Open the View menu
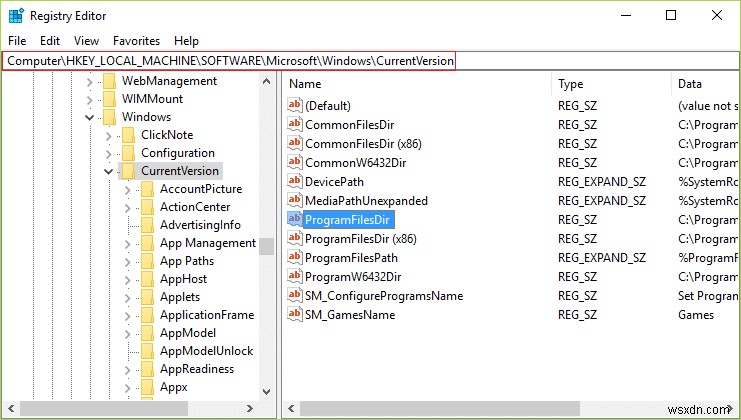The width and height of the screenshot is (741, 420). (86, 41)
